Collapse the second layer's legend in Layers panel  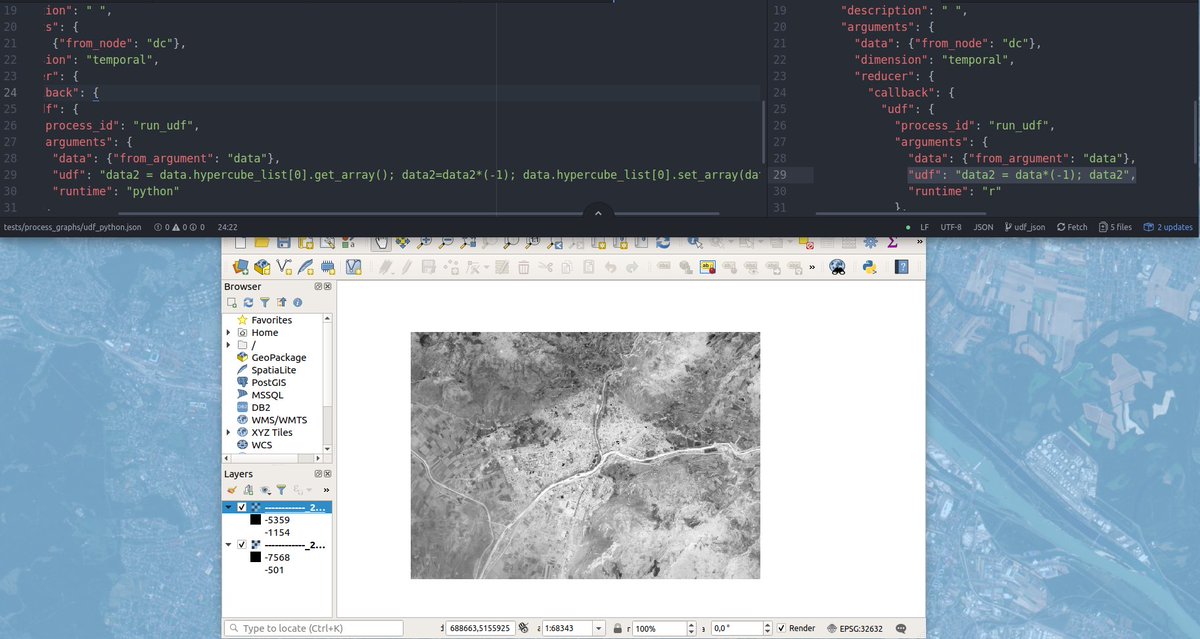tap(228, 545)
